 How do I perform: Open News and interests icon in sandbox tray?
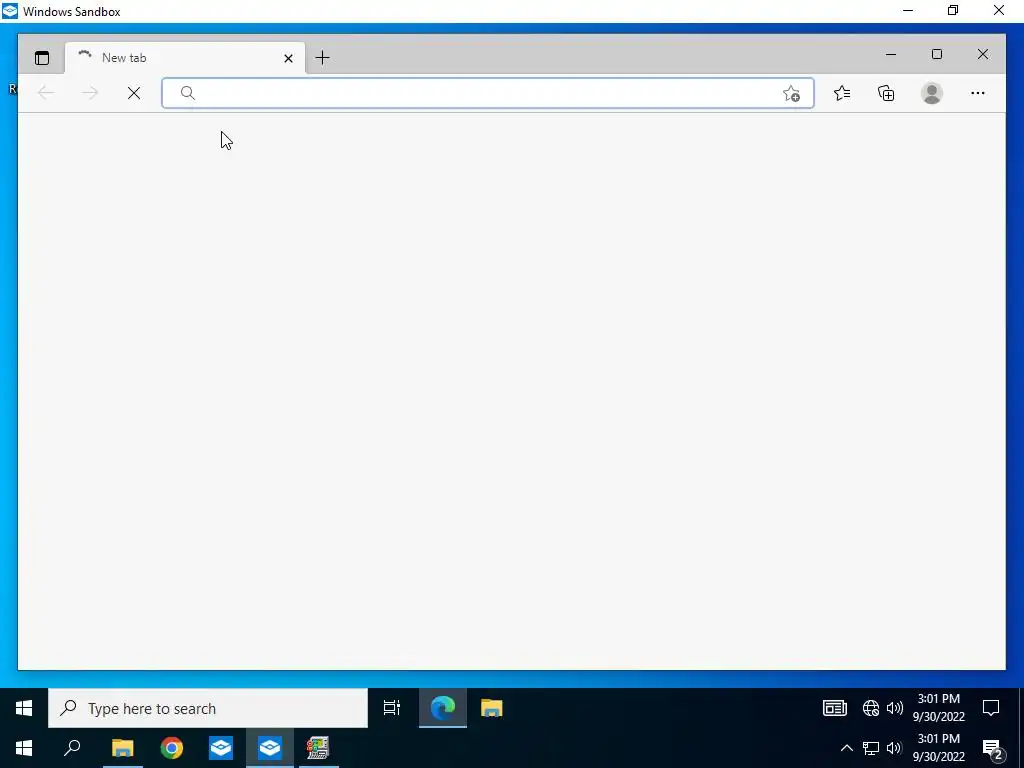(x=835, y=708)
